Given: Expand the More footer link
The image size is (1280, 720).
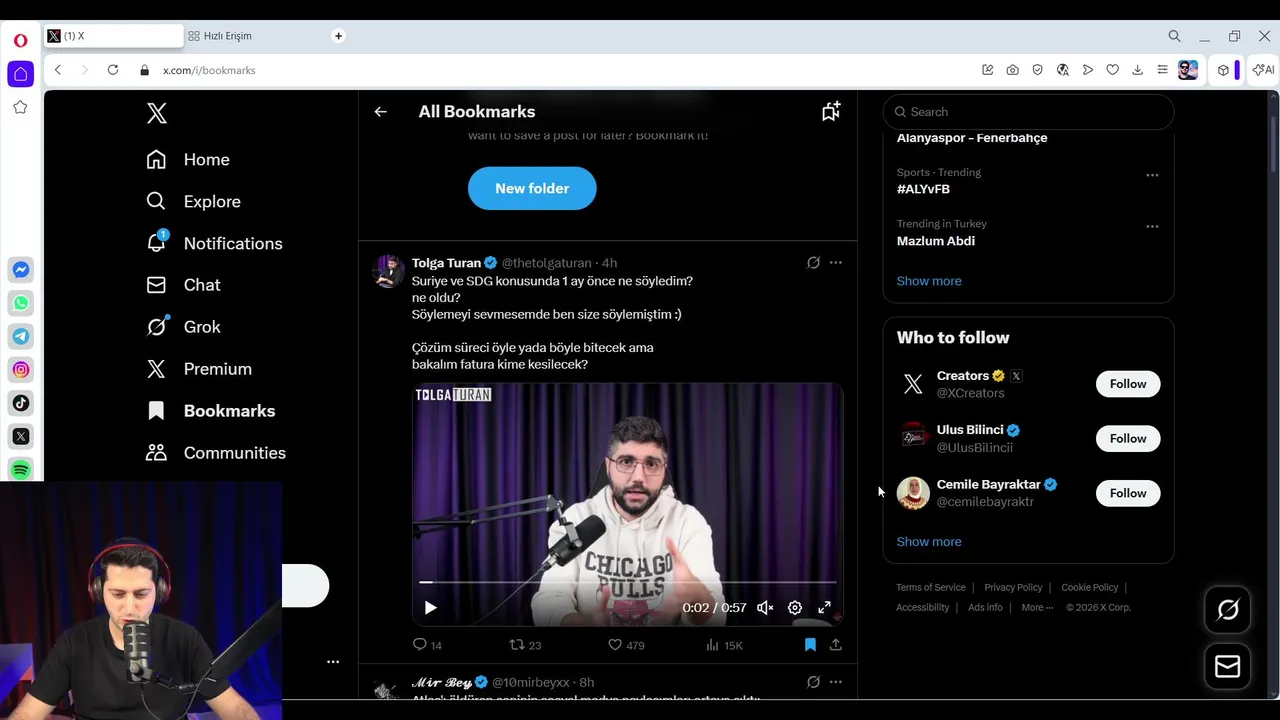Looking at the screenshot, I should (1037, 607).
